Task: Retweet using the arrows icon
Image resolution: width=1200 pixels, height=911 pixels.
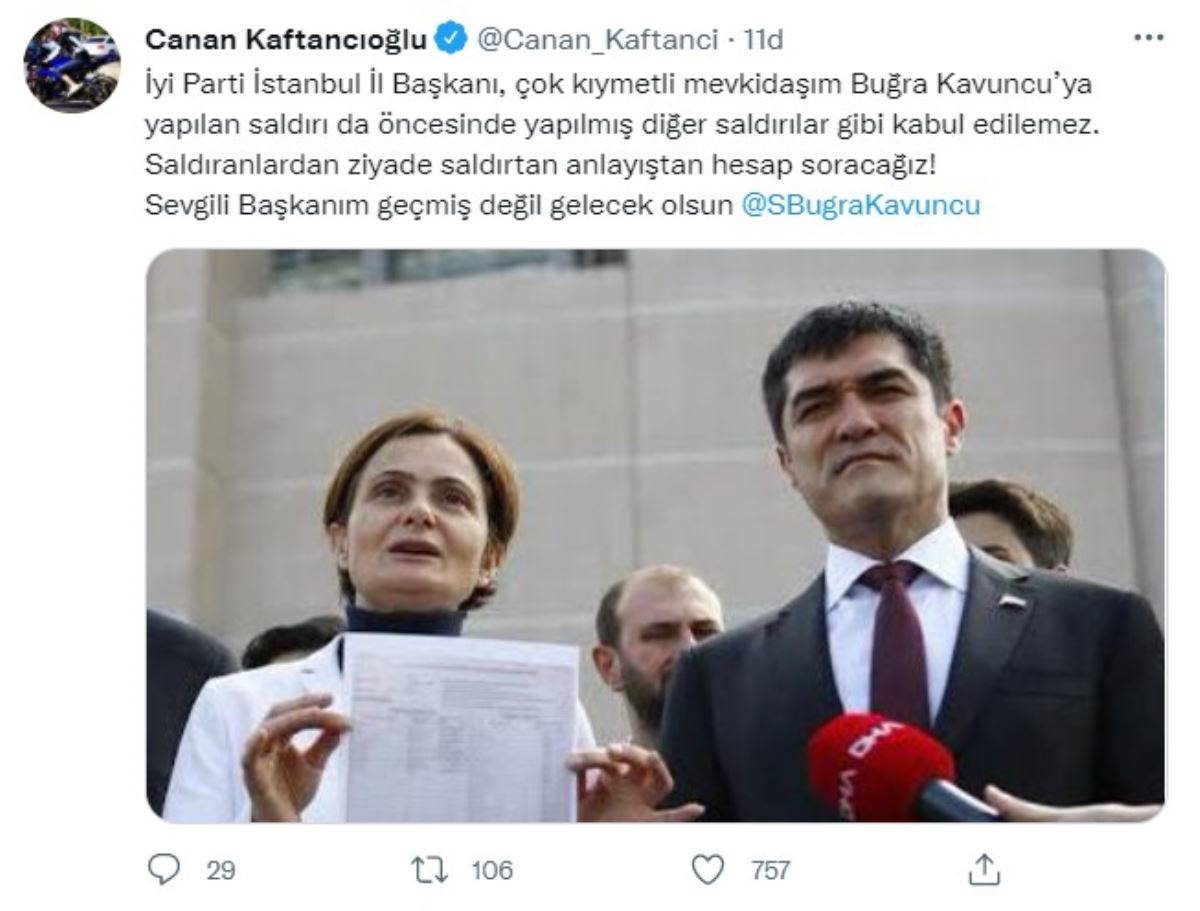Action: click(x=429, y=870)
